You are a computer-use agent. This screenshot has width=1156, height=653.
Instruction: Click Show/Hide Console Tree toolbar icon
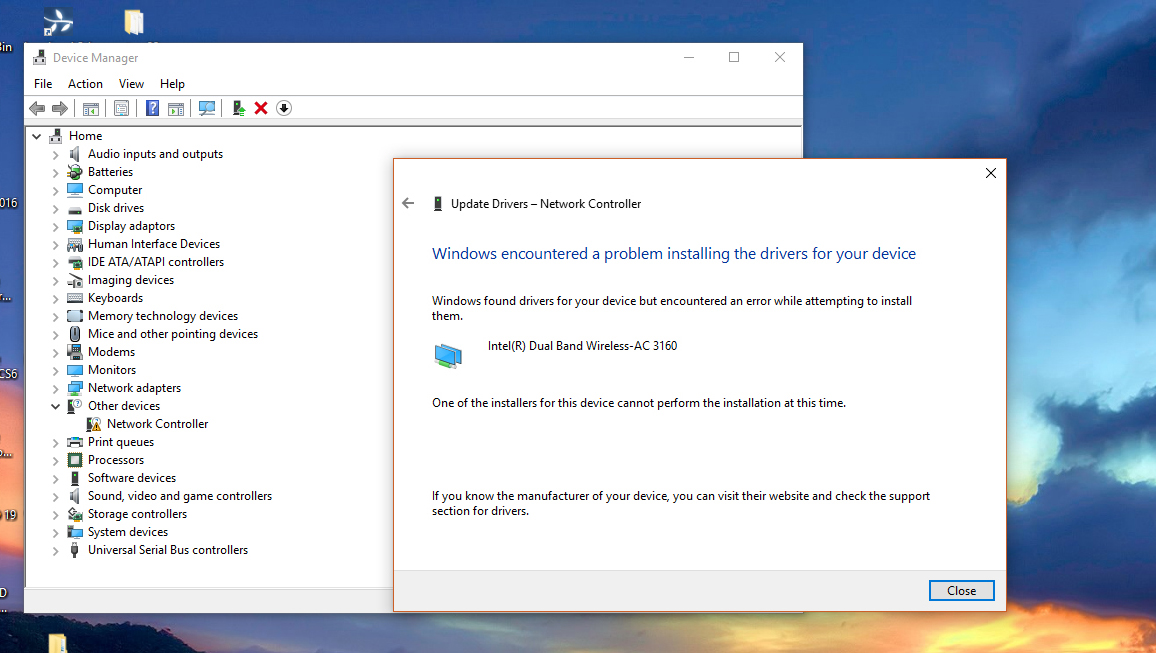point(91,108)
